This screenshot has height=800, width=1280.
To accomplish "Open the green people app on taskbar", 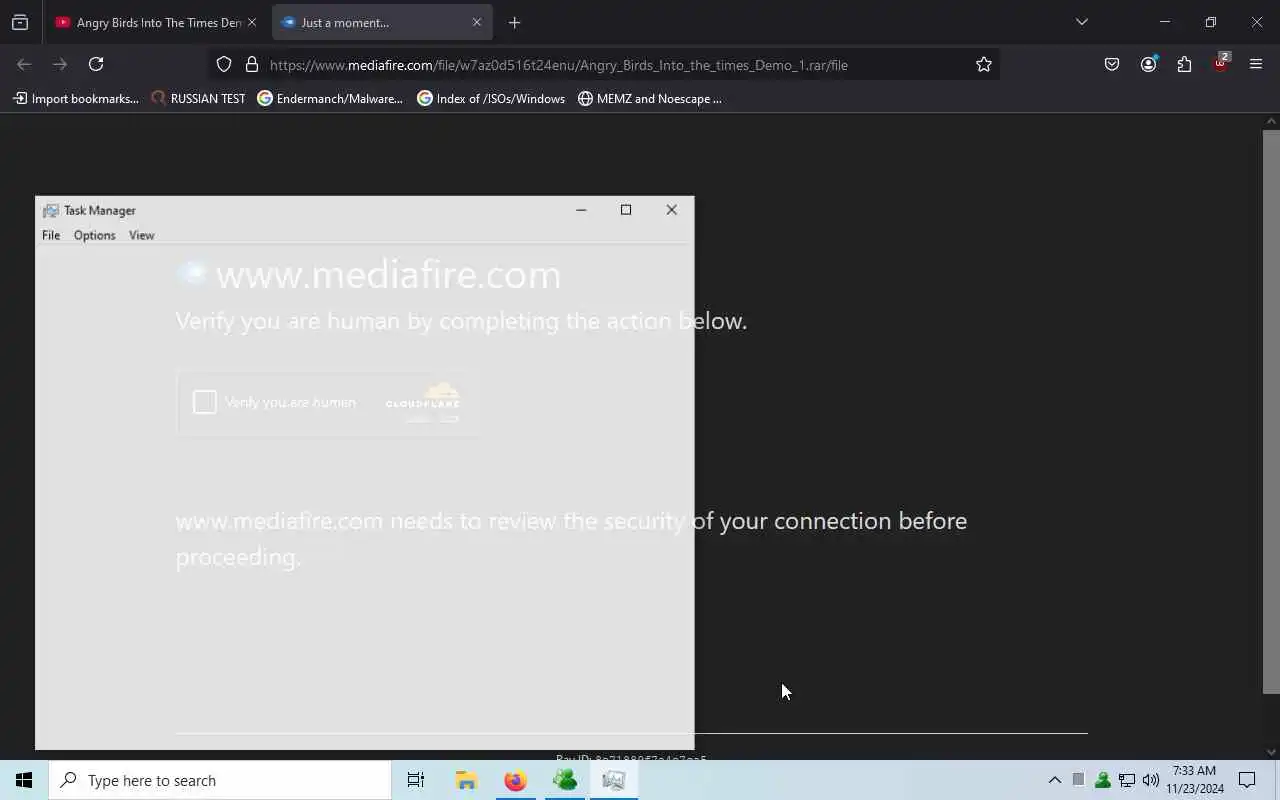I will [565, 780].
